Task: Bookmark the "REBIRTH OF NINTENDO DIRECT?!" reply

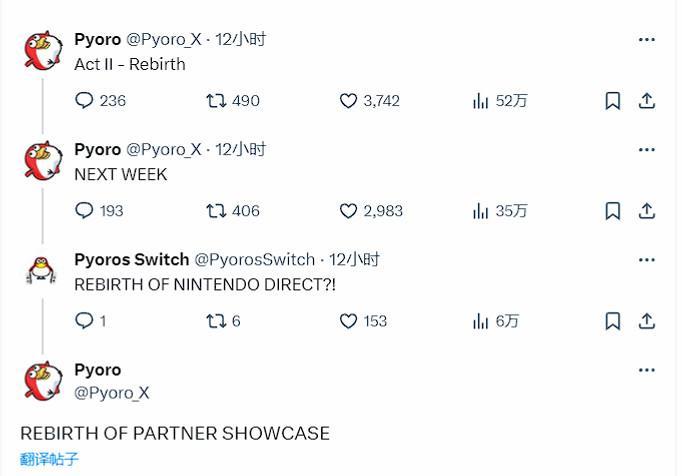Action: tap(613, 321)
